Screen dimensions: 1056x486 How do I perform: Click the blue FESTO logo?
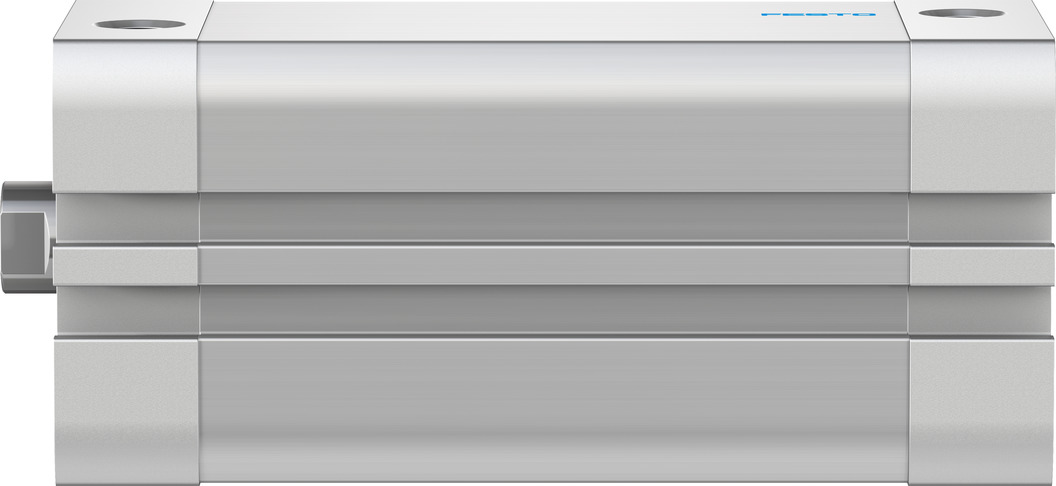818,14
